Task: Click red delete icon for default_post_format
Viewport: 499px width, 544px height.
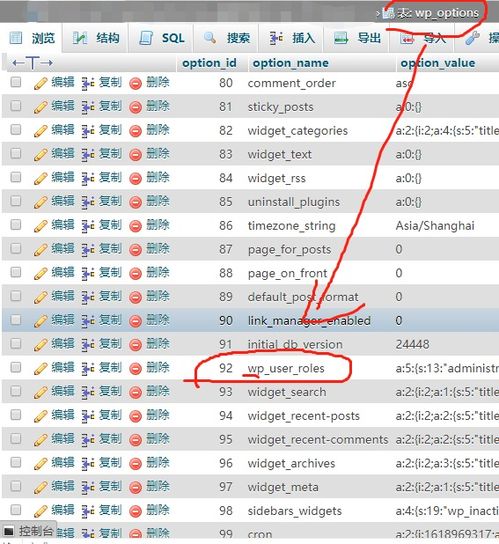Action: (x=135, y=297)
